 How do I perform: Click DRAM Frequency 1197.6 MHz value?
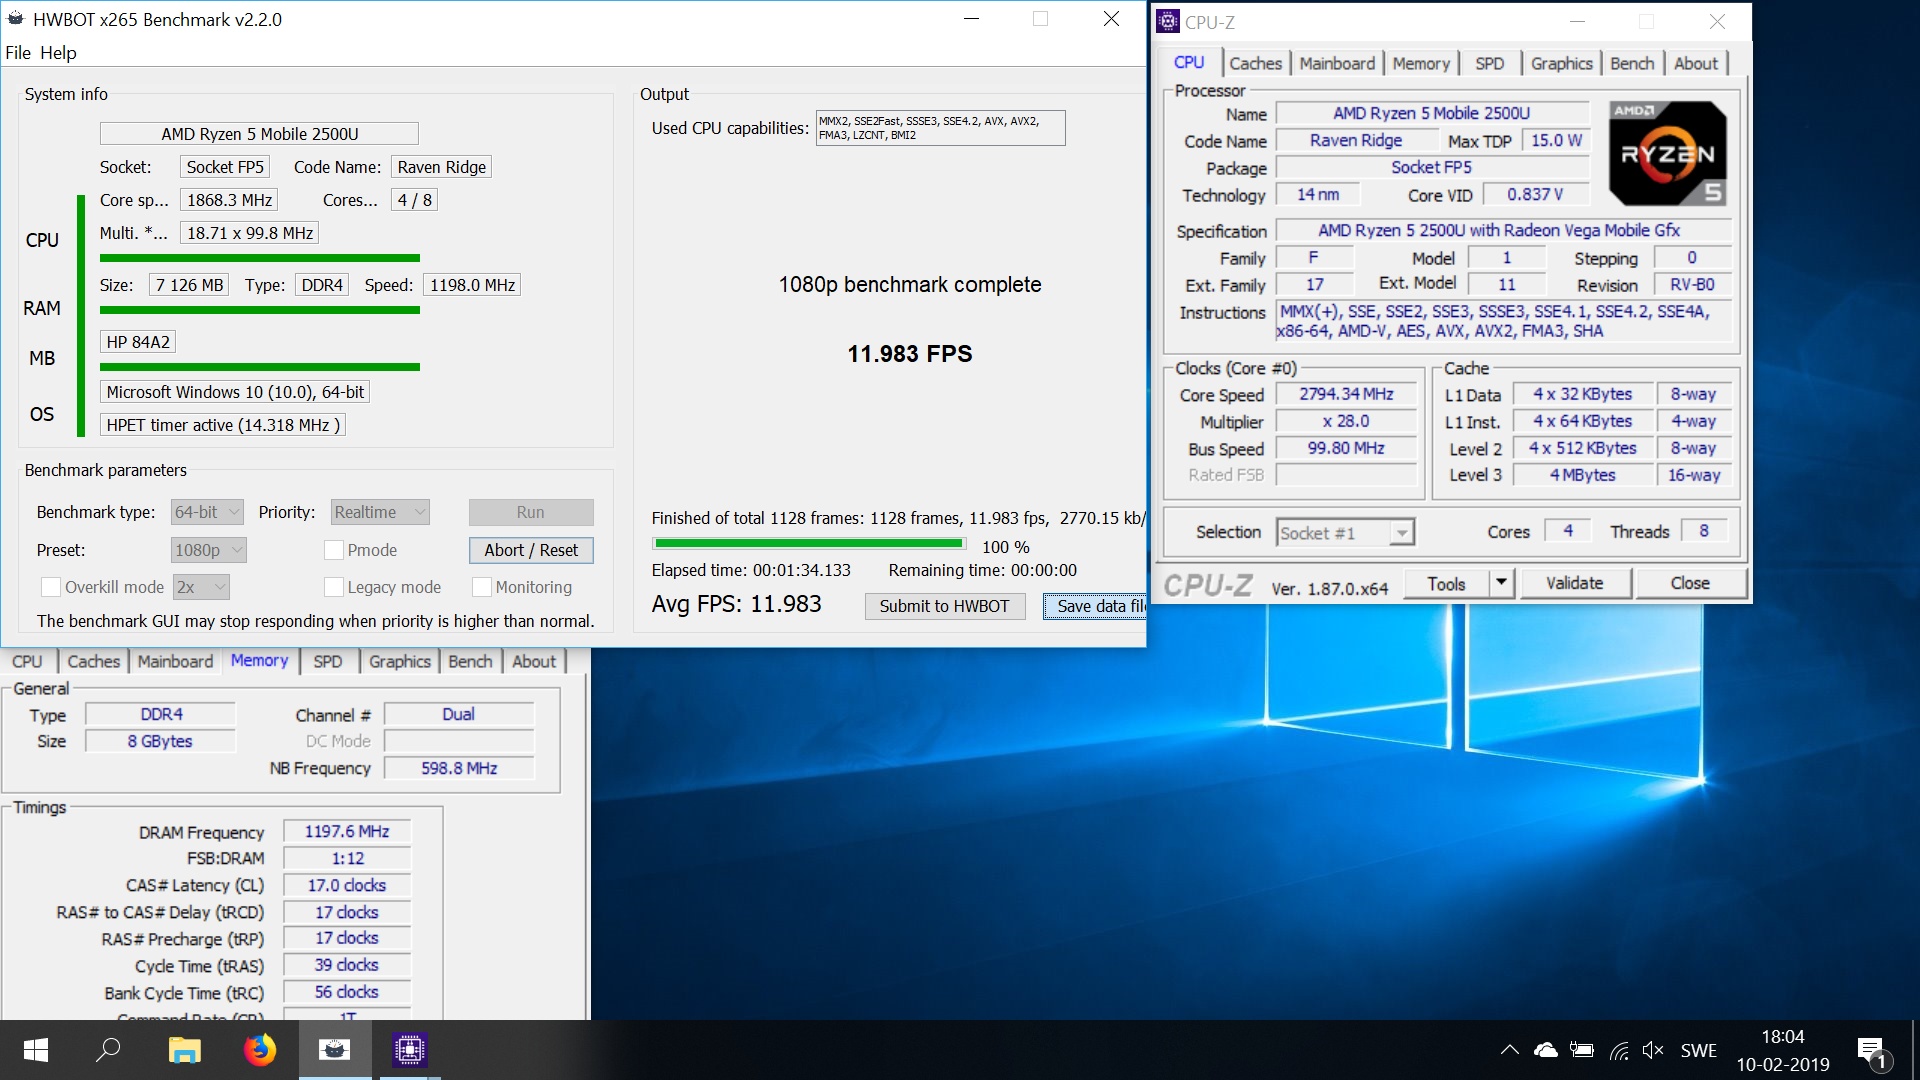pyautogui.click(x=347, y=831)
